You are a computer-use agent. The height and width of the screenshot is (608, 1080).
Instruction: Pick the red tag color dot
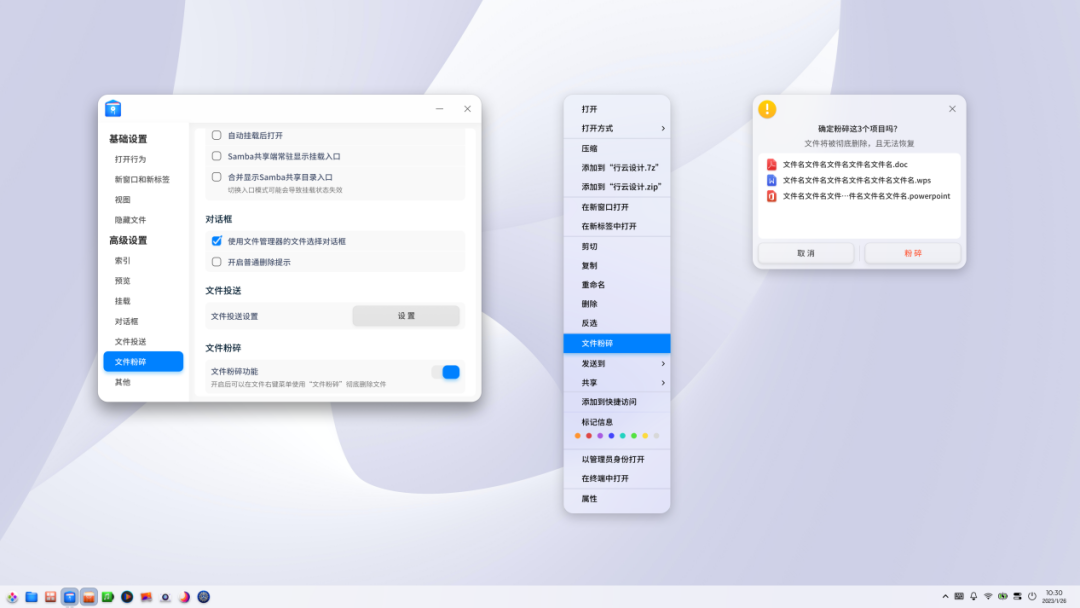tap(589, 436)
